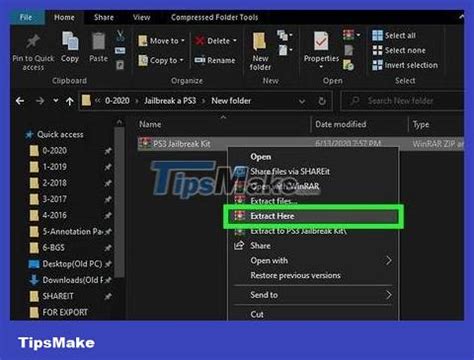This screenshot has width=474, height=360.
Task: Open the recent locations dropdown arrow
Action: (x=56, y=100)
